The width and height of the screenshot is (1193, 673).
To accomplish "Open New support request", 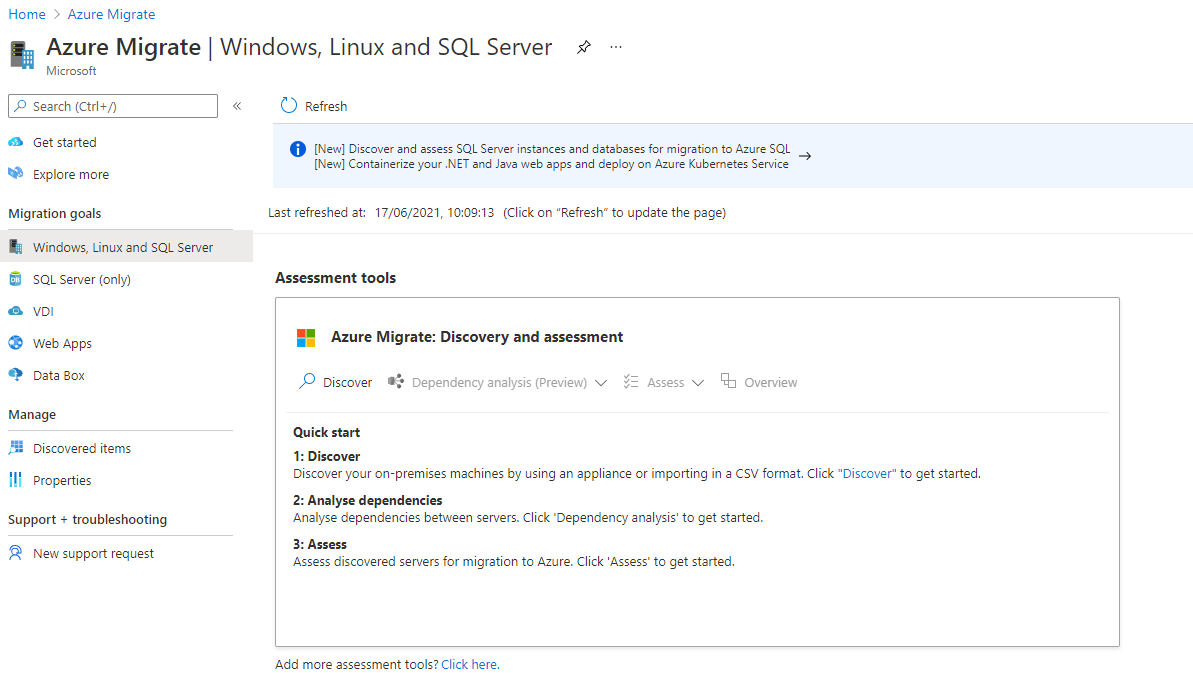I will point(93,553).
